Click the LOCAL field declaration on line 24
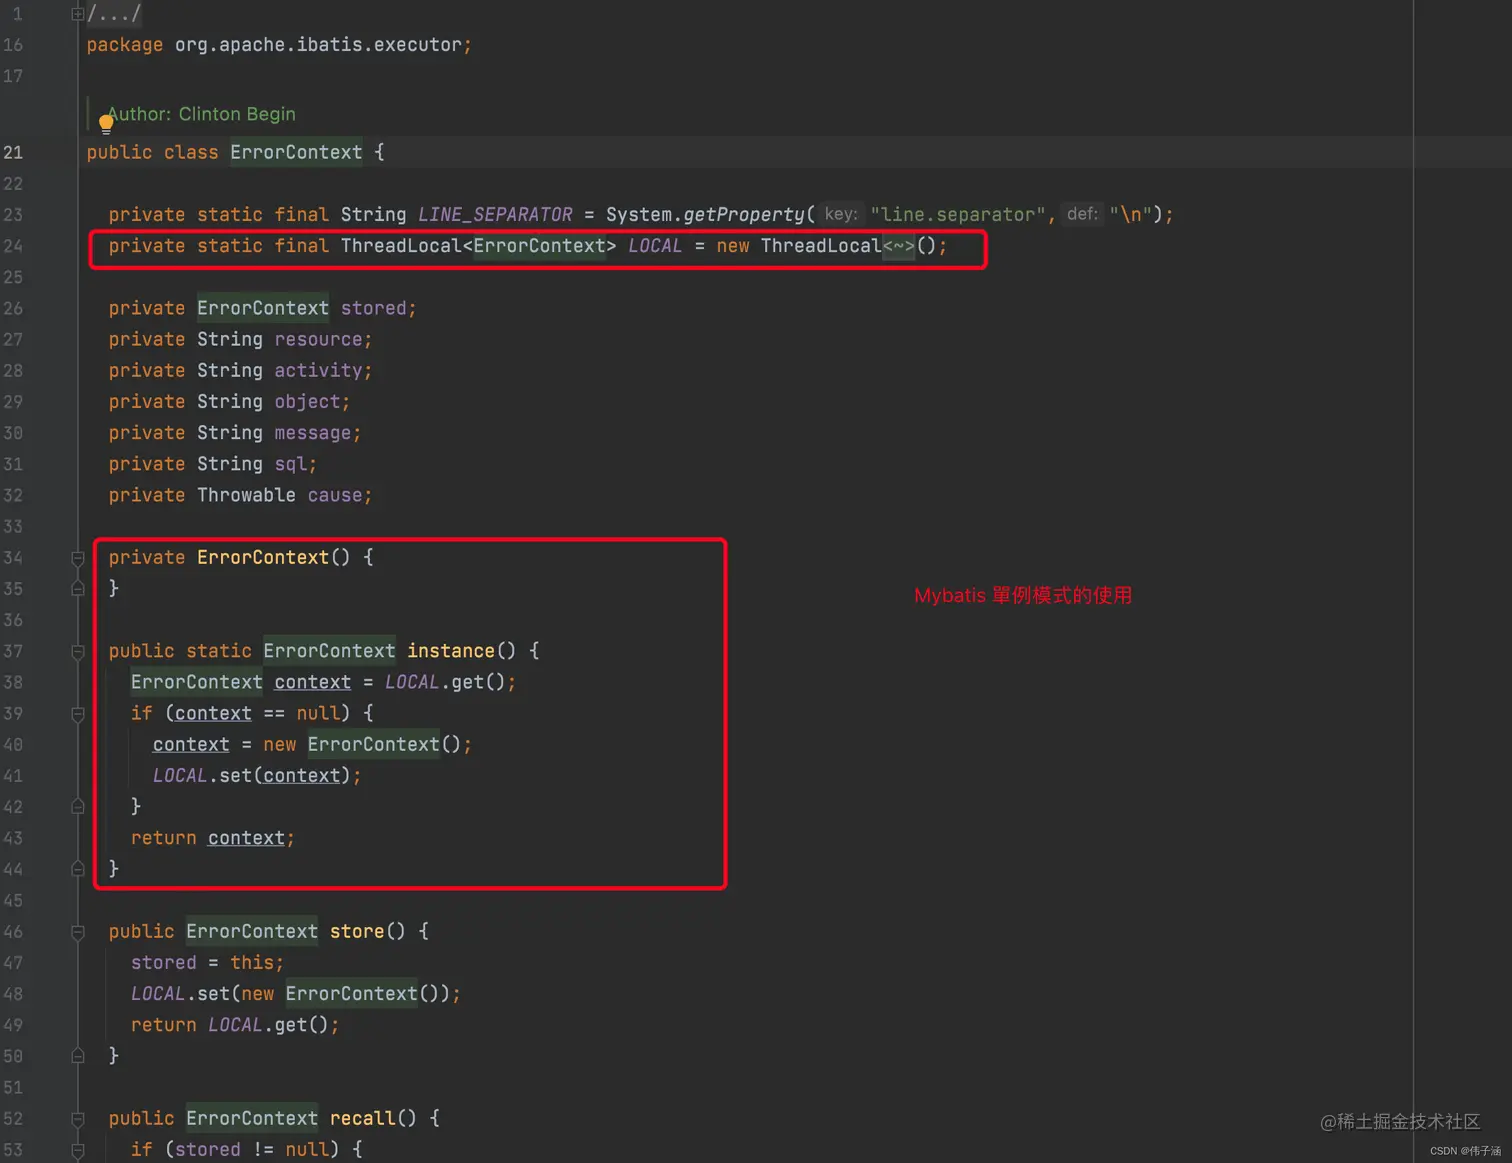This screenshot has height=1163, width=1512. click(655, 246)
